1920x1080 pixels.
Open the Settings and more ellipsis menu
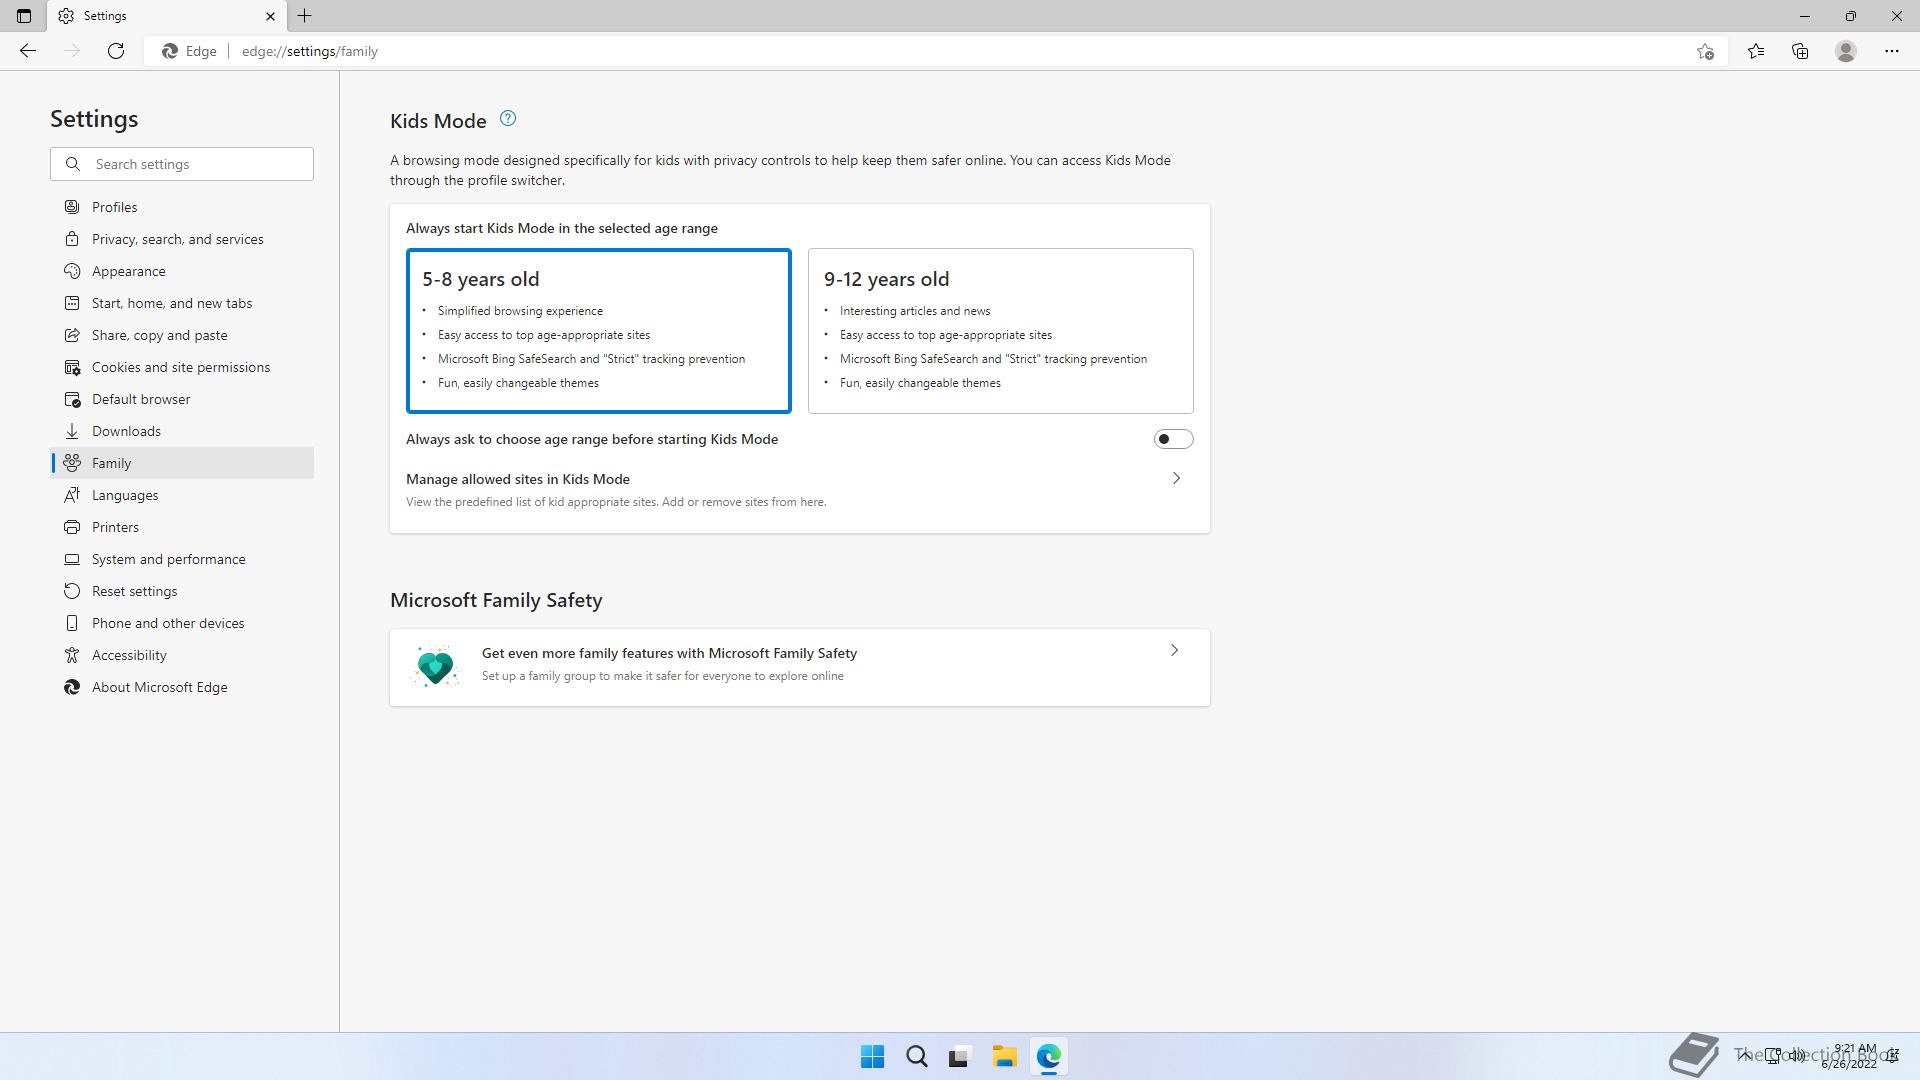click(1892, 51)
